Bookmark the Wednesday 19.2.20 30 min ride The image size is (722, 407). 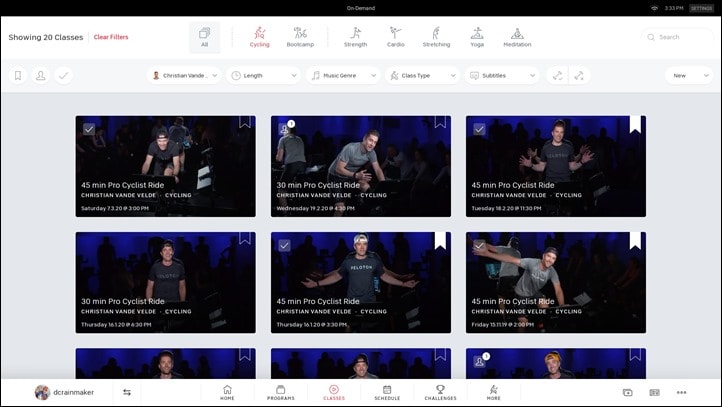pos(440,122)
